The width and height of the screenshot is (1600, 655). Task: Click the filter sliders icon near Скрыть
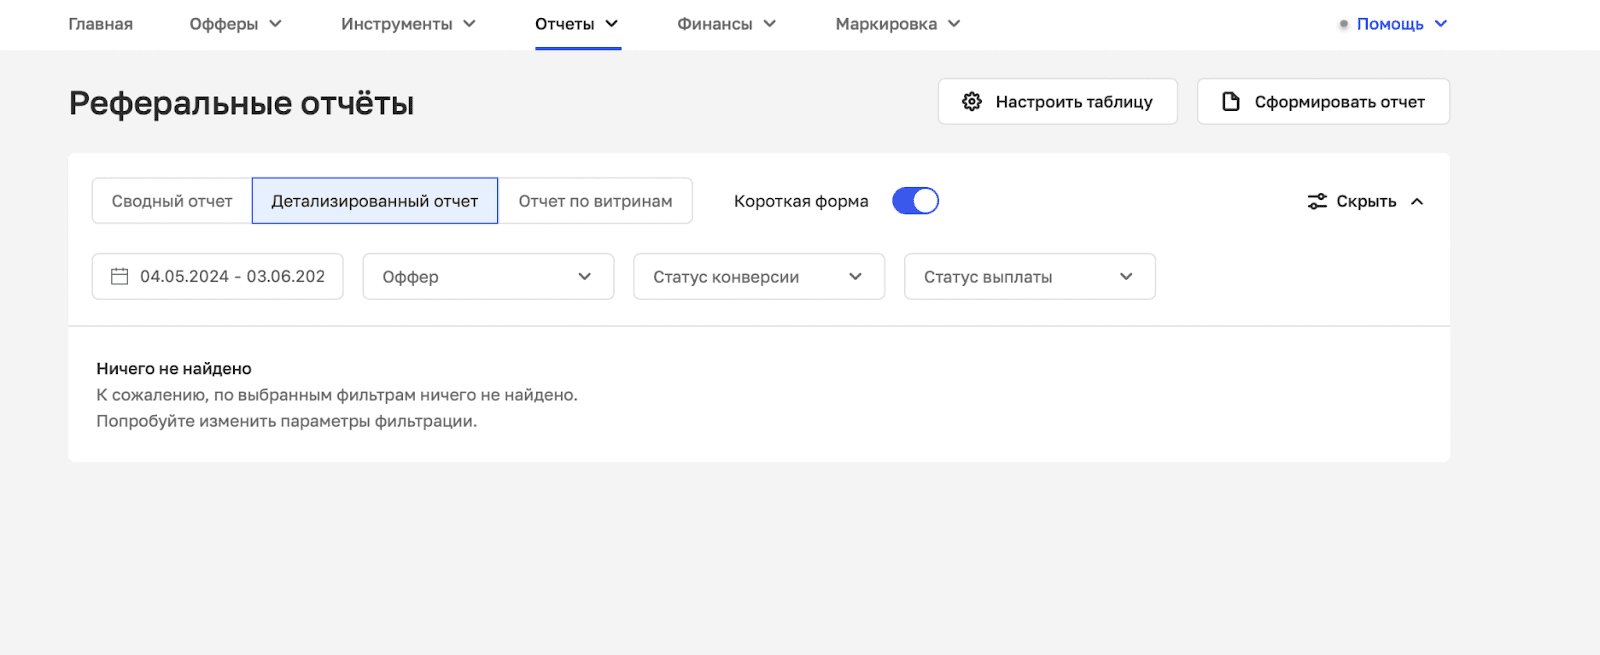[x=1317, y=201]
